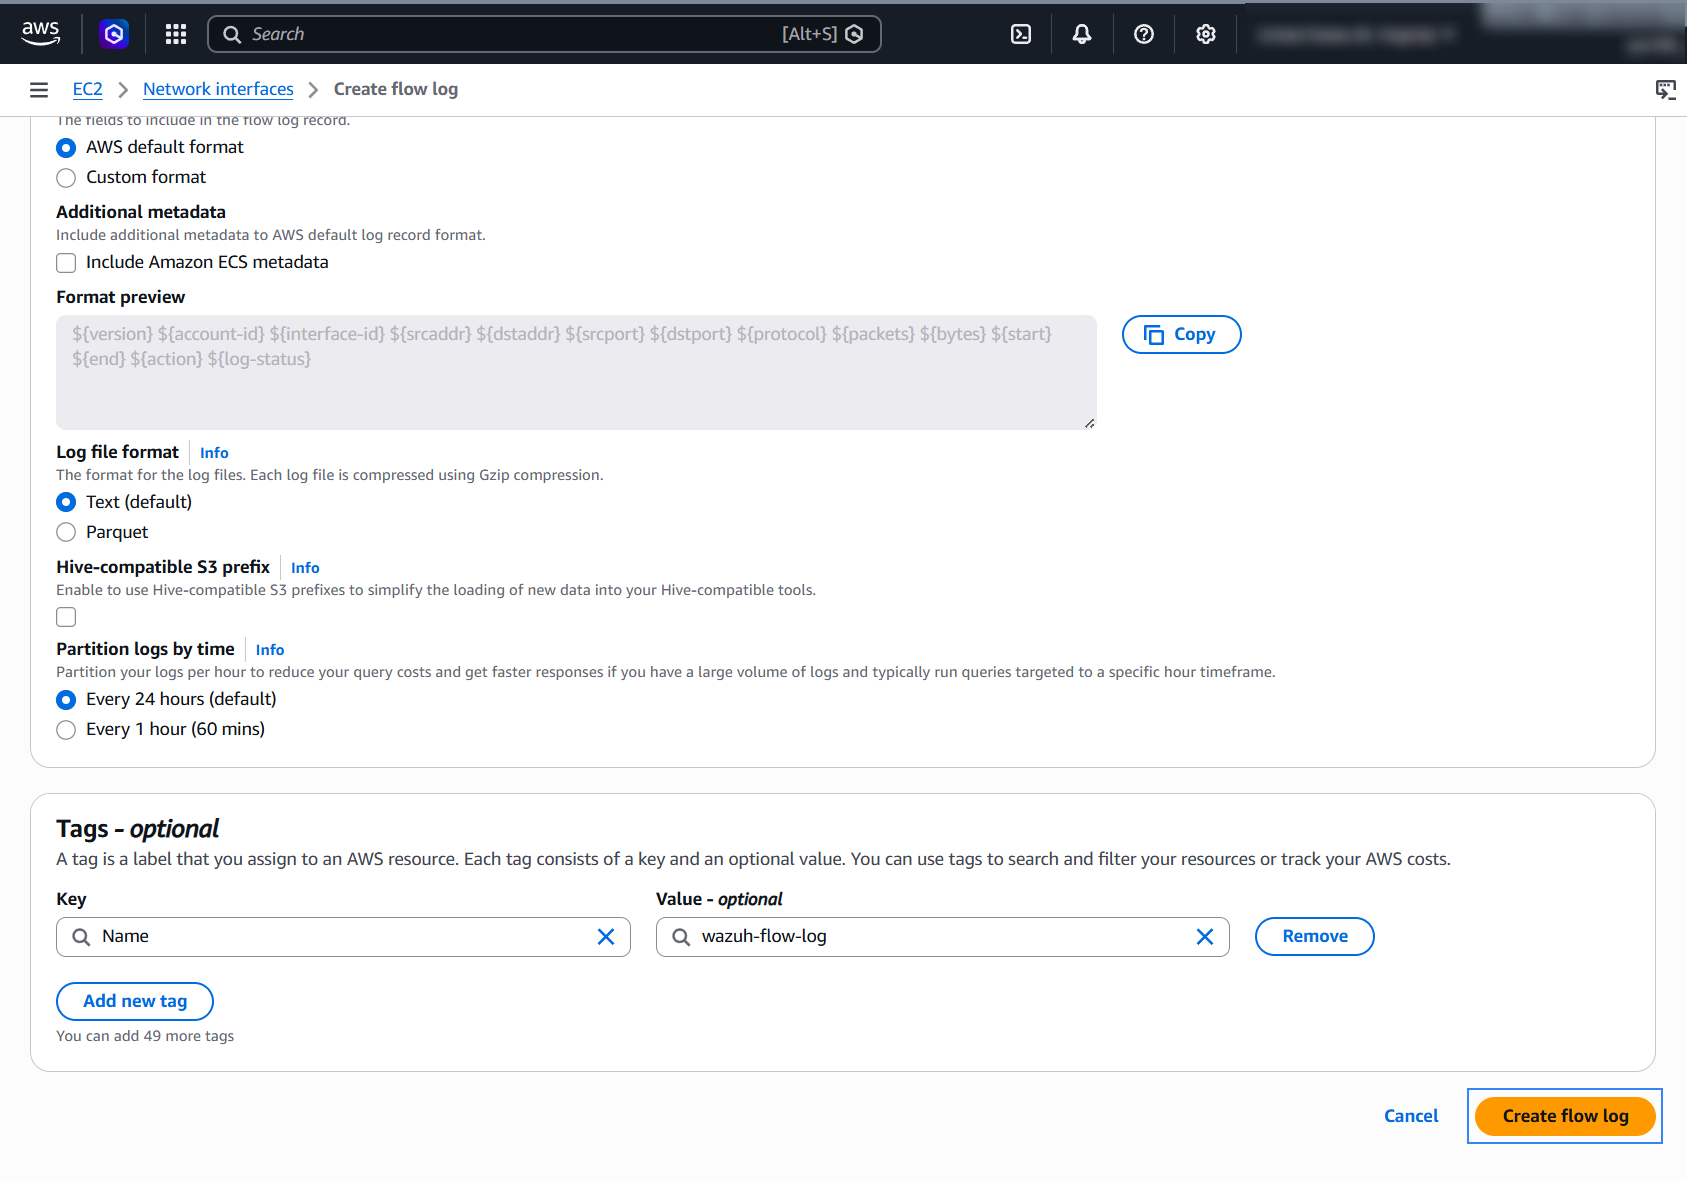Cancel flow log creation
Viewport: 1687px width, 1181px height.
(x=1411, y=1116)
